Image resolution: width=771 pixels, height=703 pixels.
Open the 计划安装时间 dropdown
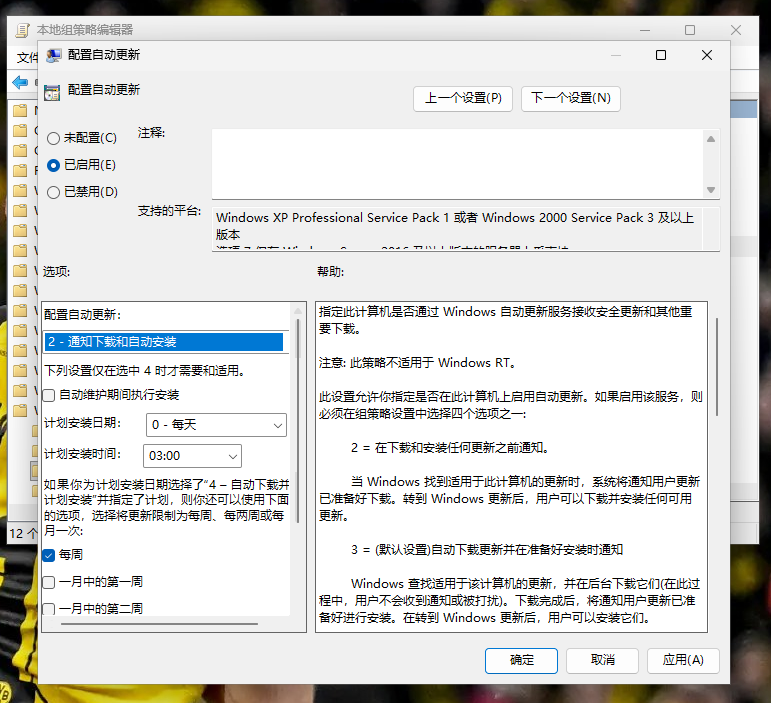coord(192,456)
